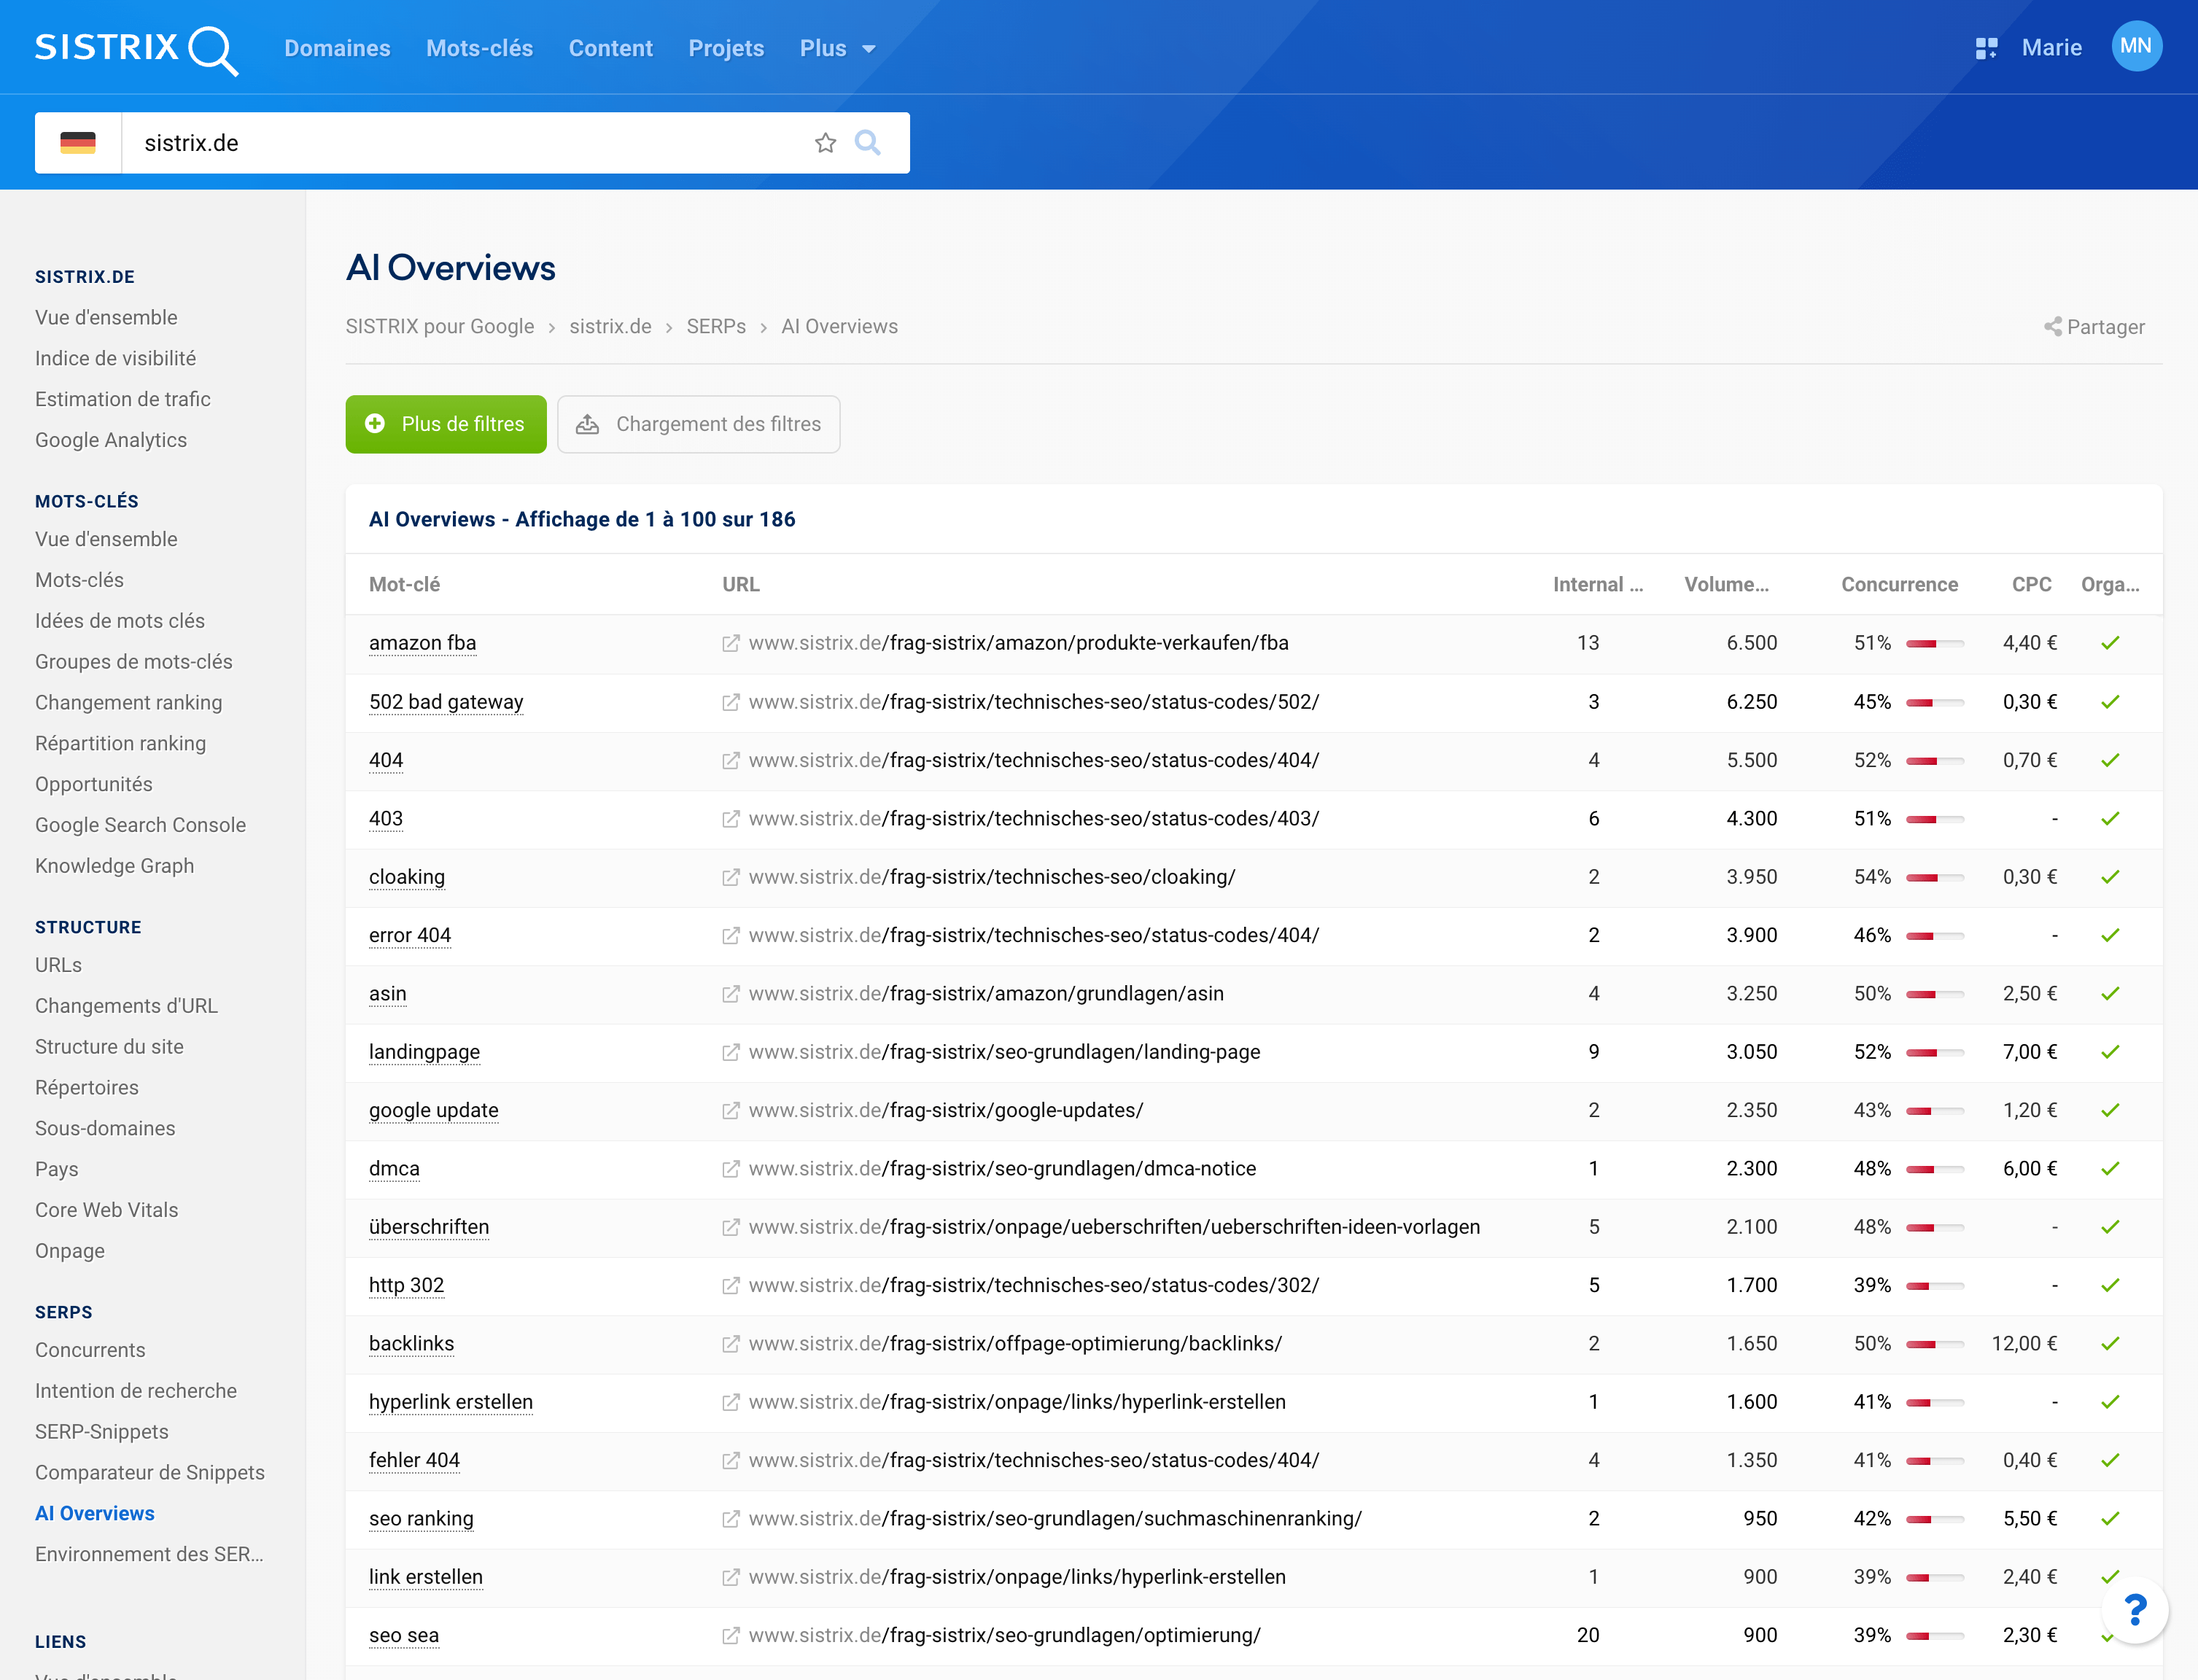This screenshot has width=2198, height=1680.
Task: Open external link icon for dmca URL
Action: [x=731, y=1169]
